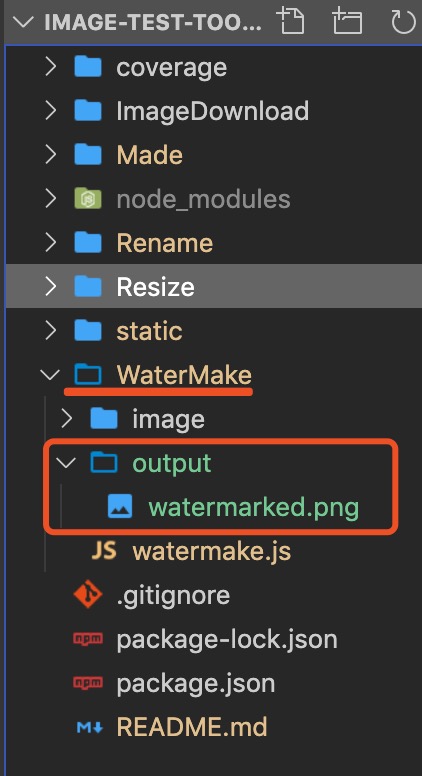Screen dimensions: 422x776
Task: Click the New Folder icon in explorer header
Action: click(x=347, y=22)
